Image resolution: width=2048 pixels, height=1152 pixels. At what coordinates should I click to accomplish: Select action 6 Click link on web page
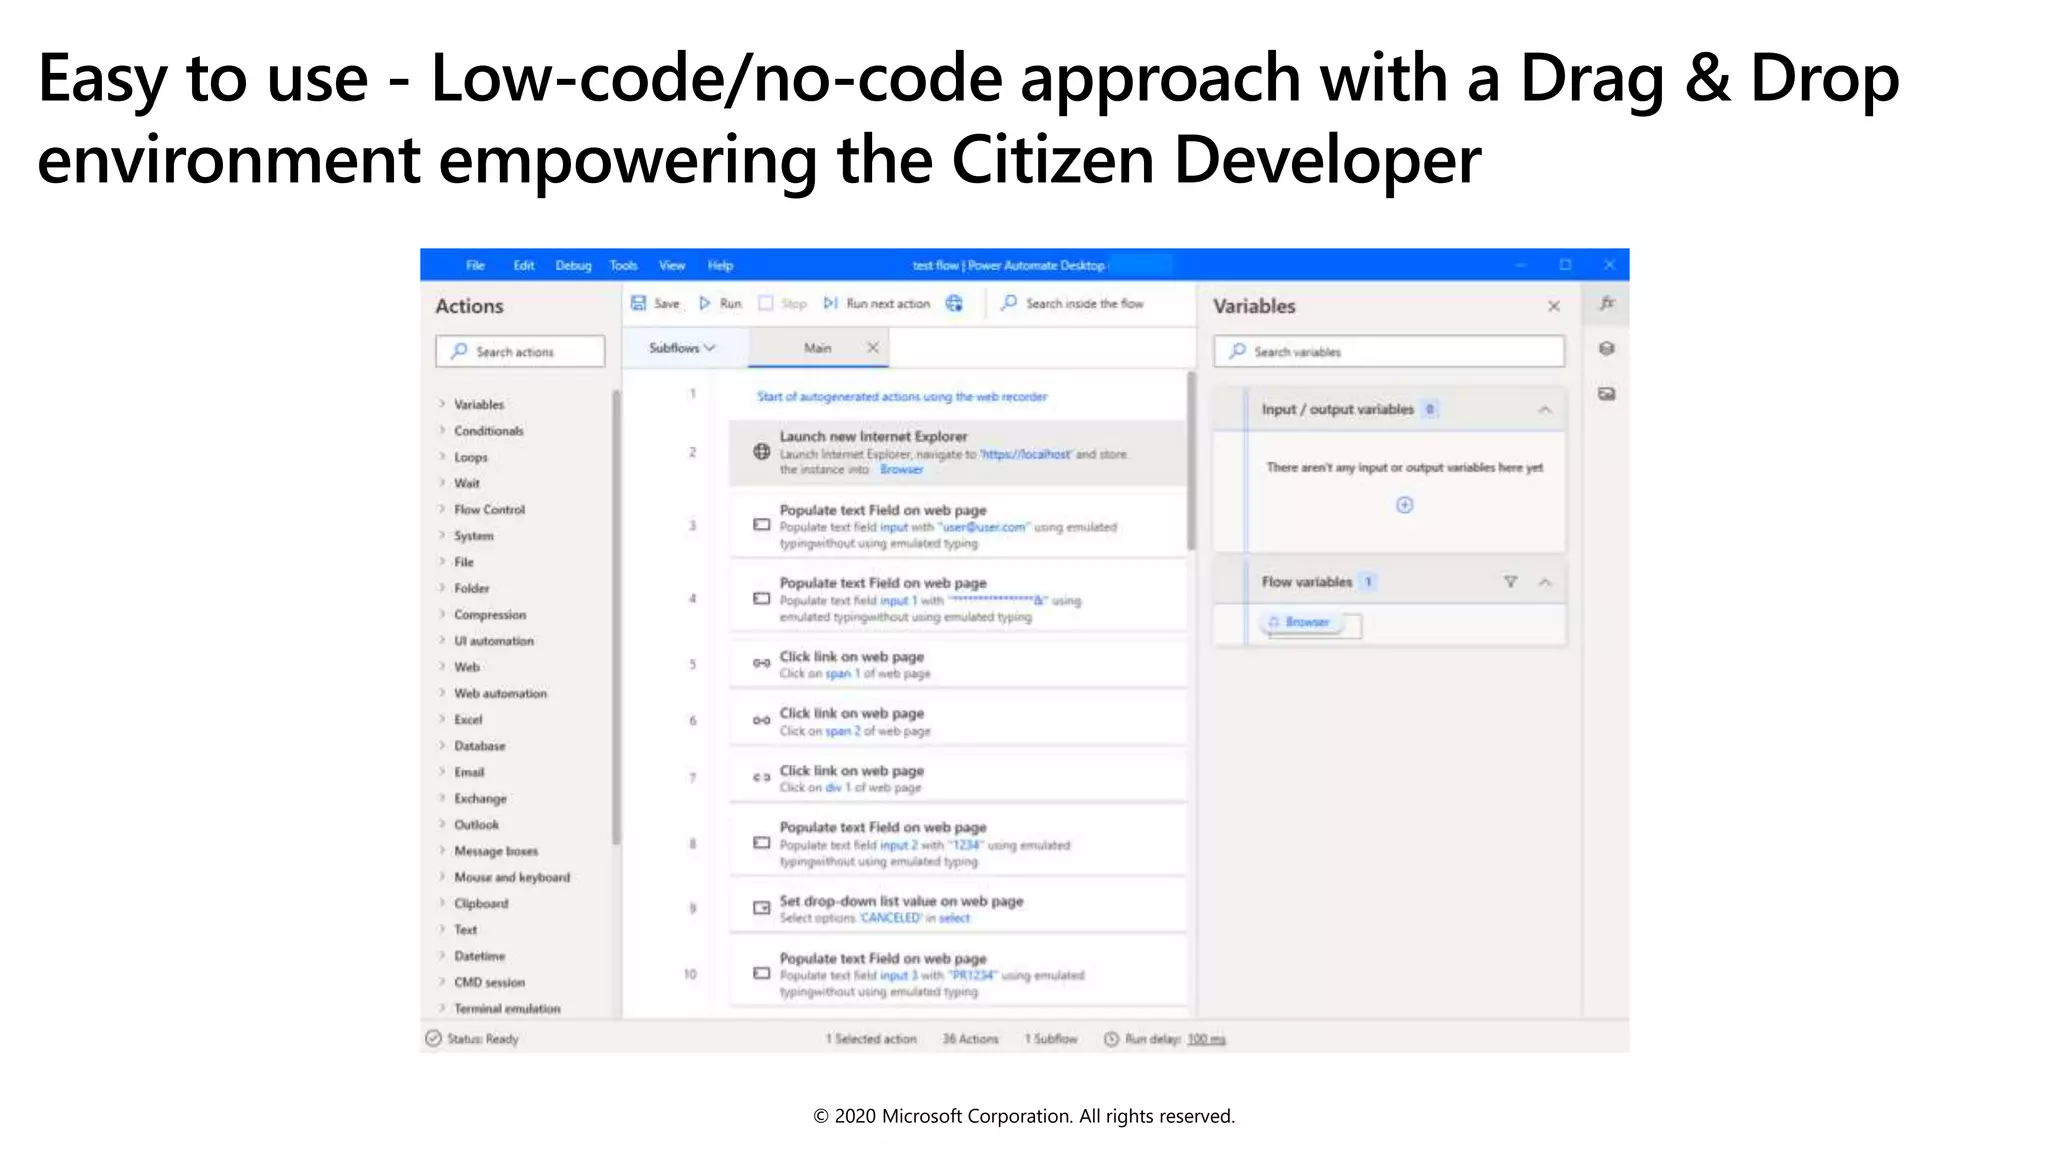click(x=958, y=721)
